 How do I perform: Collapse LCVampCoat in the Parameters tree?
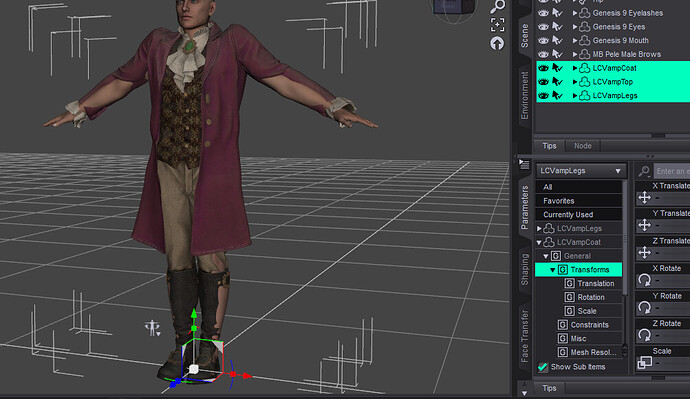point(539,242)
